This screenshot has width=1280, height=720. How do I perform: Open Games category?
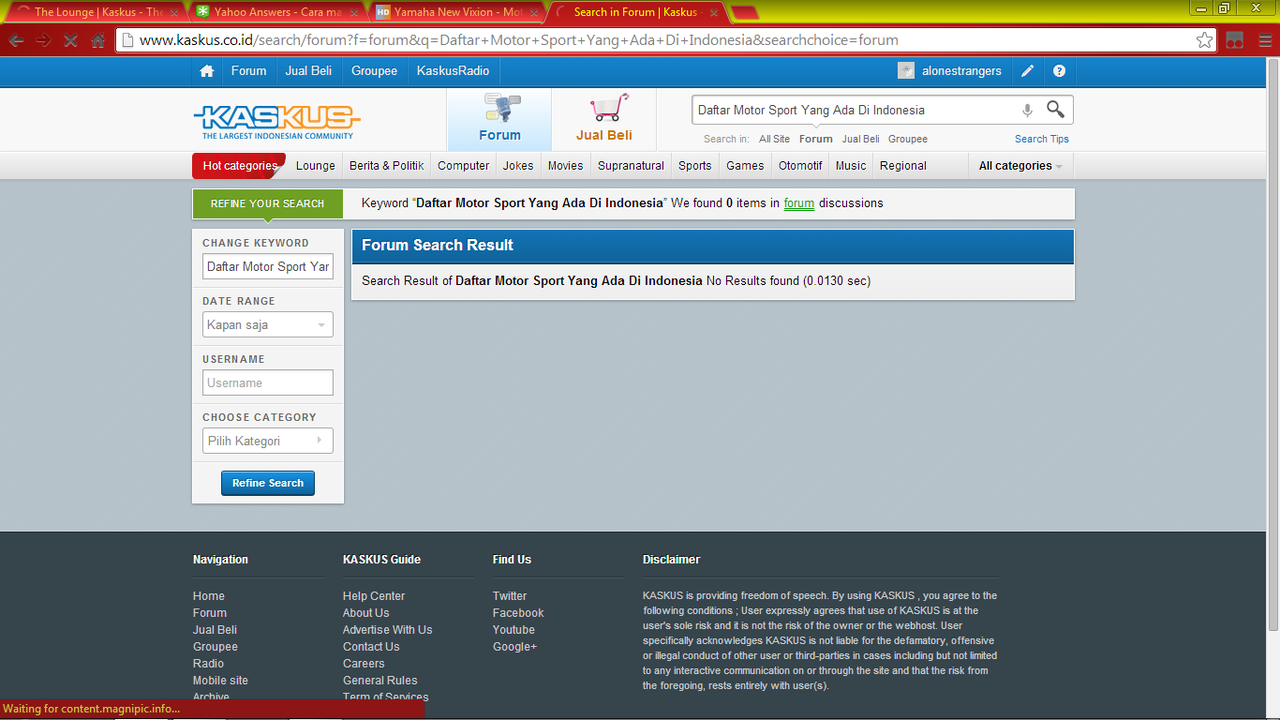[x=745, y=166]
